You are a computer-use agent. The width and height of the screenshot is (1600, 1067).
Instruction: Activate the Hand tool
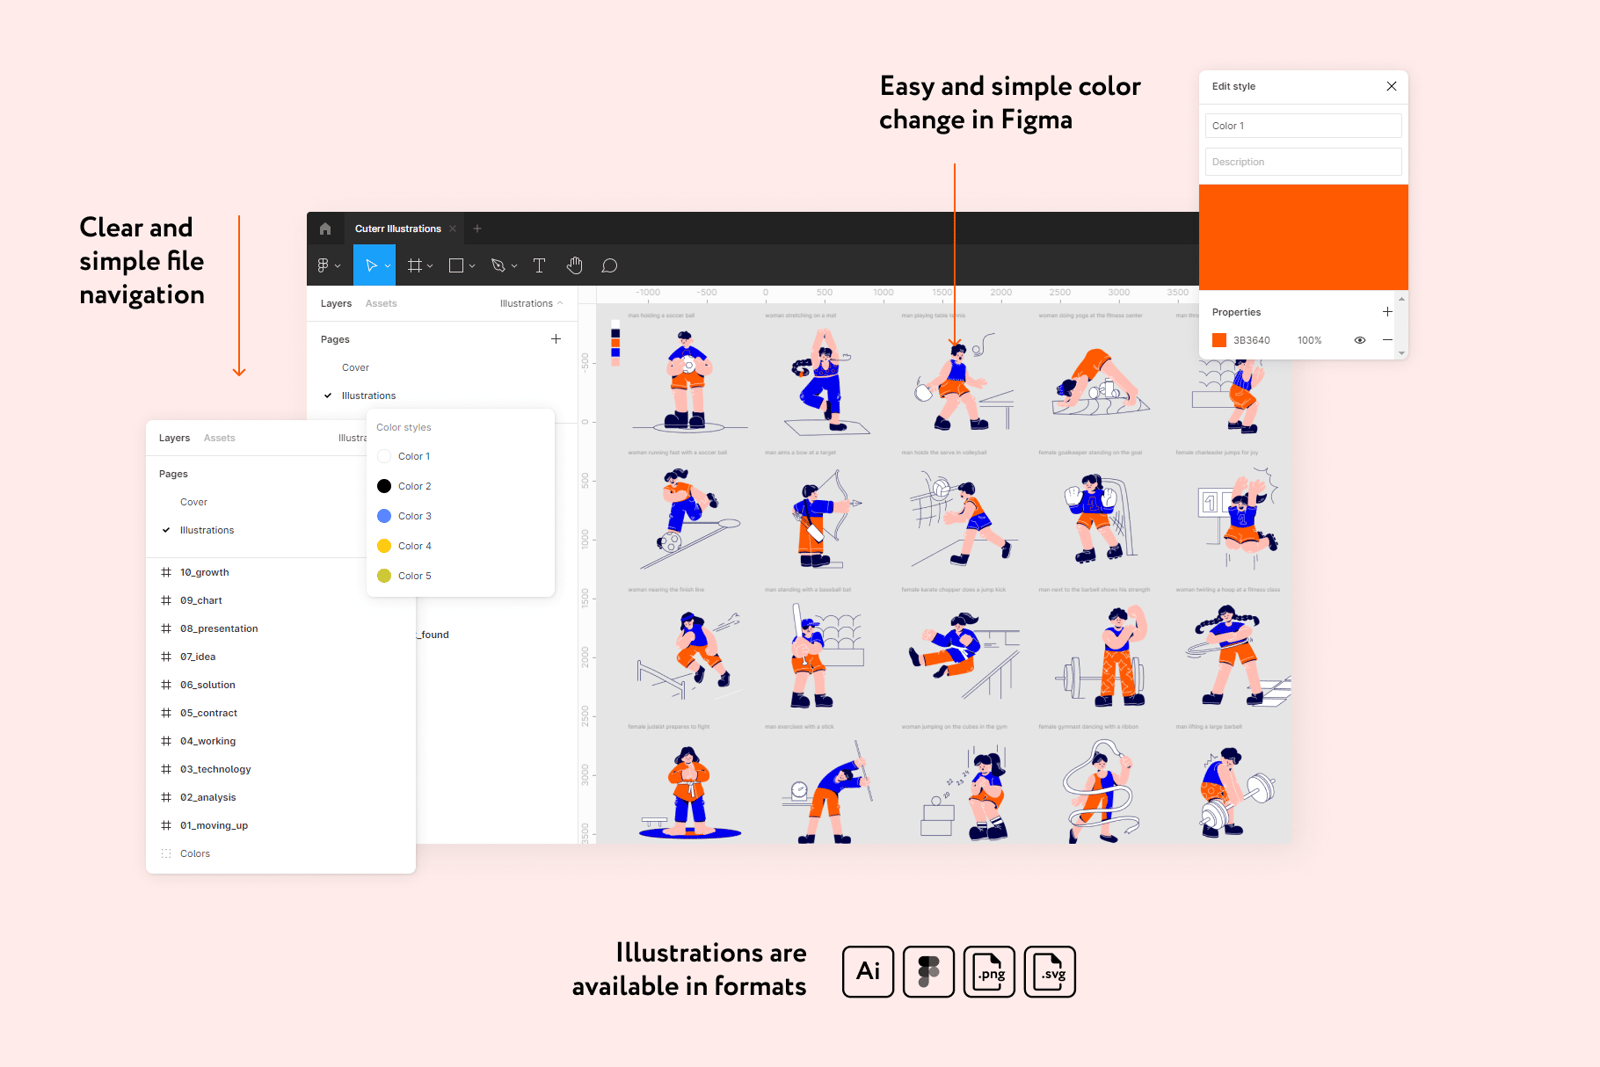(574, 266)
